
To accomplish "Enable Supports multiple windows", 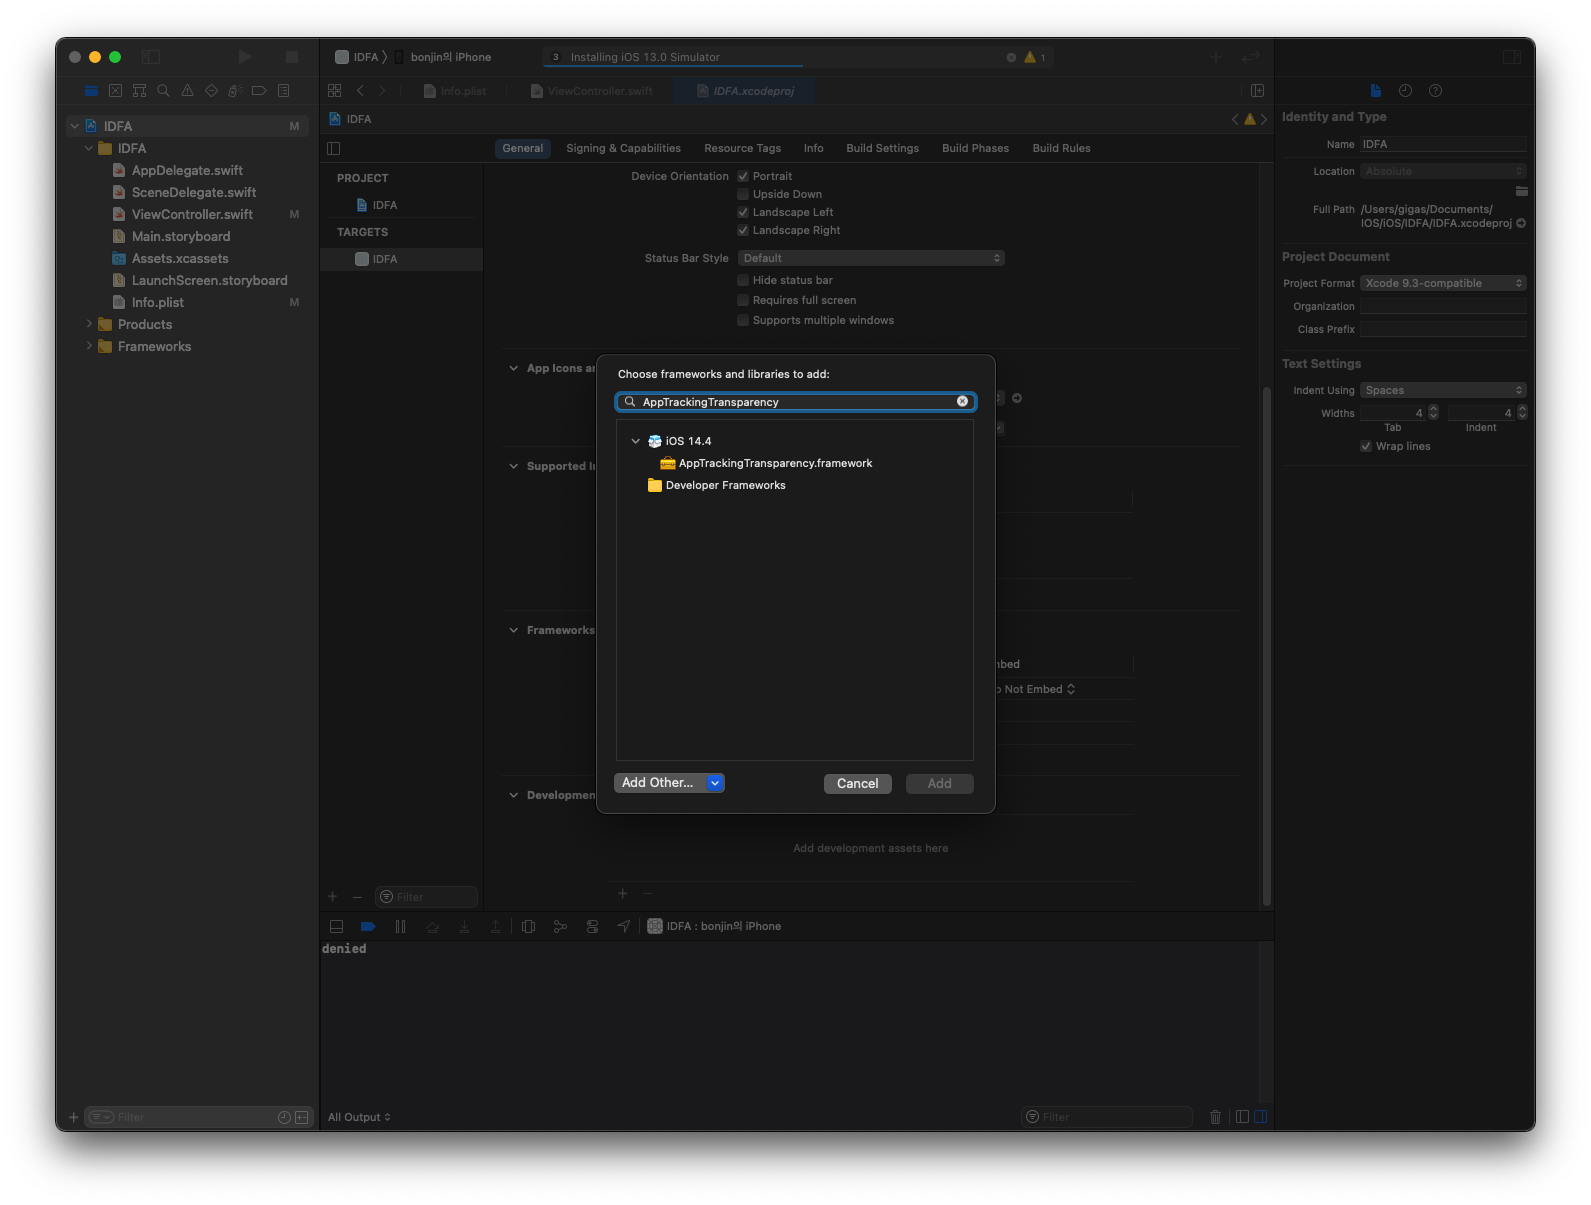I will click(743, 320).
